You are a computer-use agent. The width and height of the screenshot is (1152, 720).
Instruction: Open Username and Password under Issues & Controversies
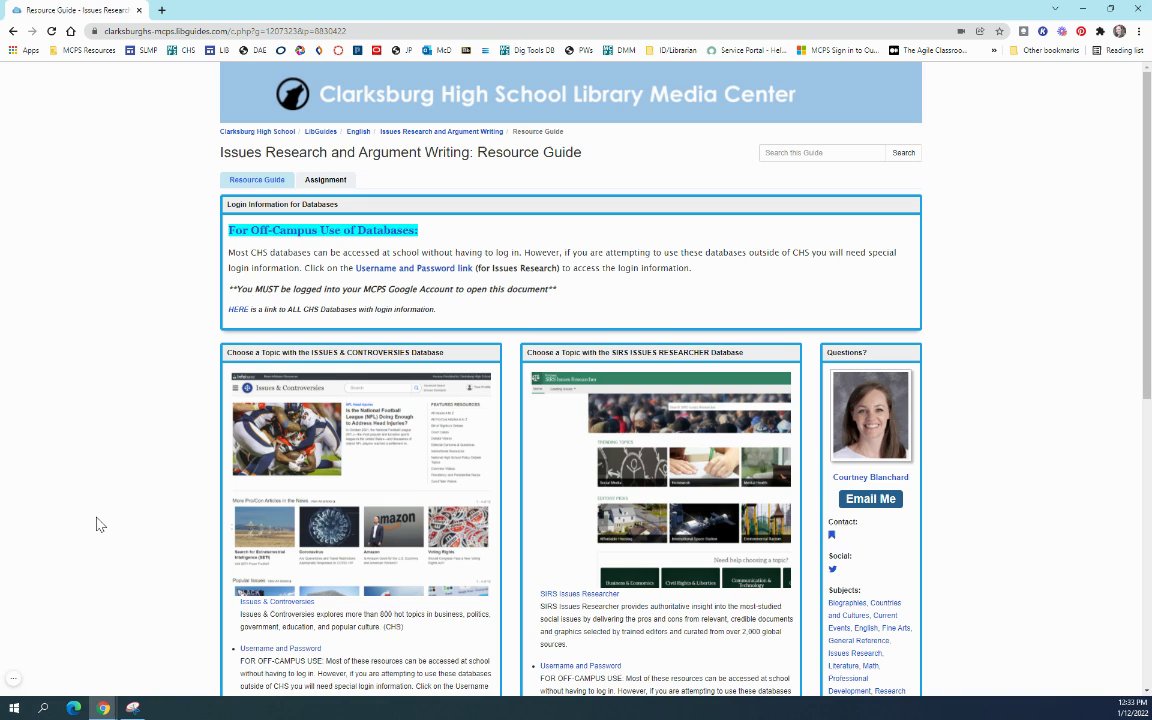click(x=281, y=649)
